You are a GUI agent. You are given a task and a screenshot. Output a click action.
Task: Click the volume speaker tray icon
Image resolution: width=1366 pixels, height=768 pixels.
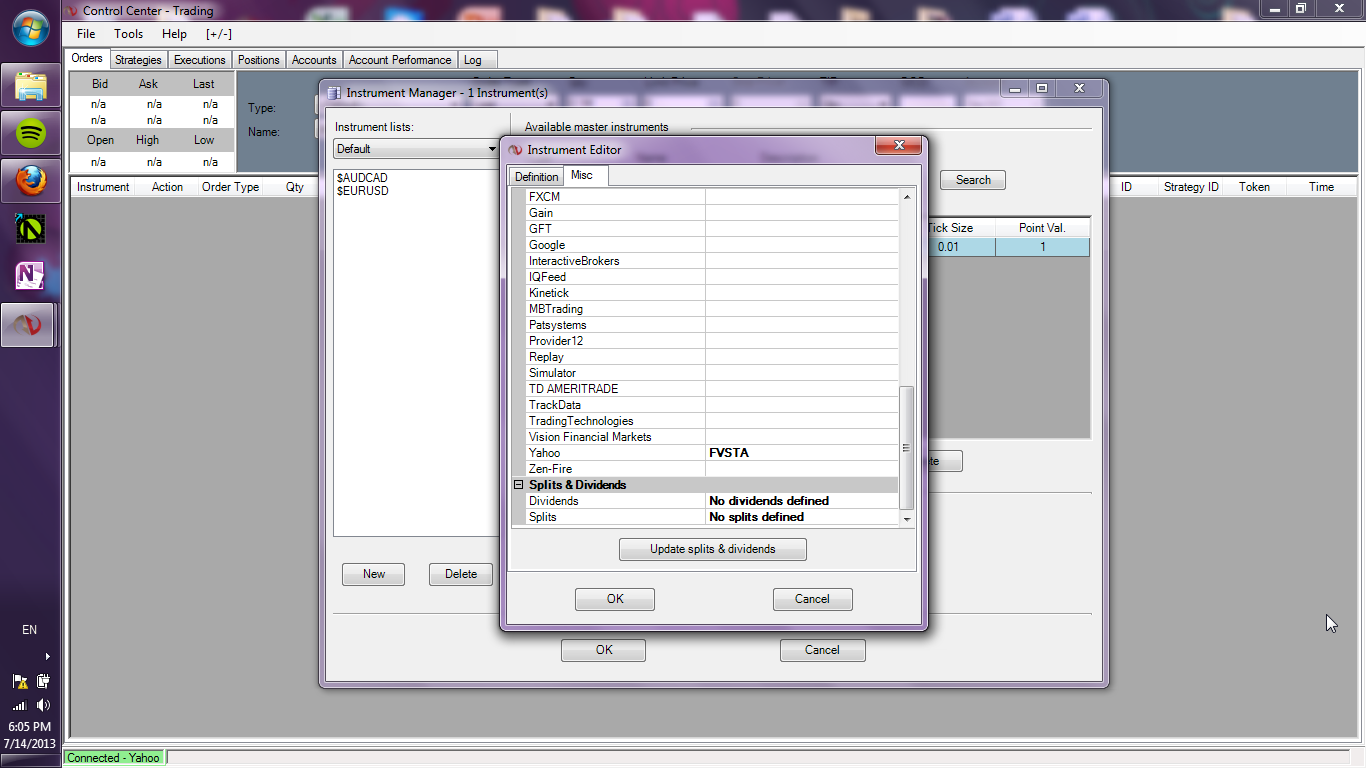coord(43,705)
